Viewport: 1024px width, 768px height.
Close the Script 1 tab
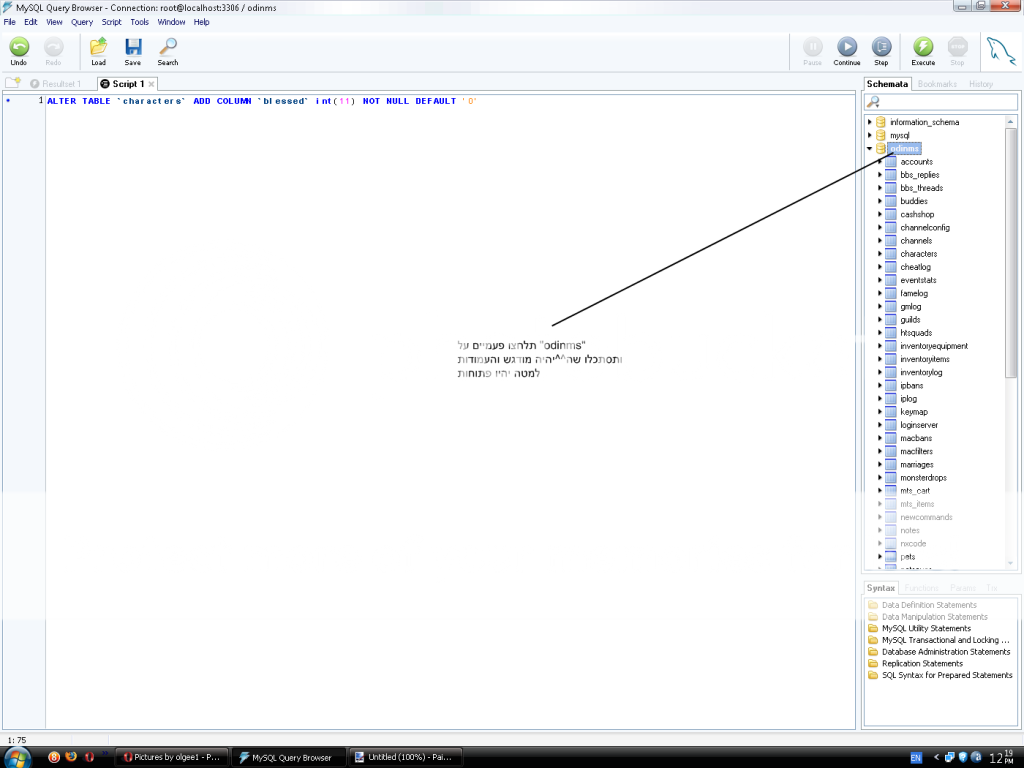pyautogui.click(x=152, y=84)
